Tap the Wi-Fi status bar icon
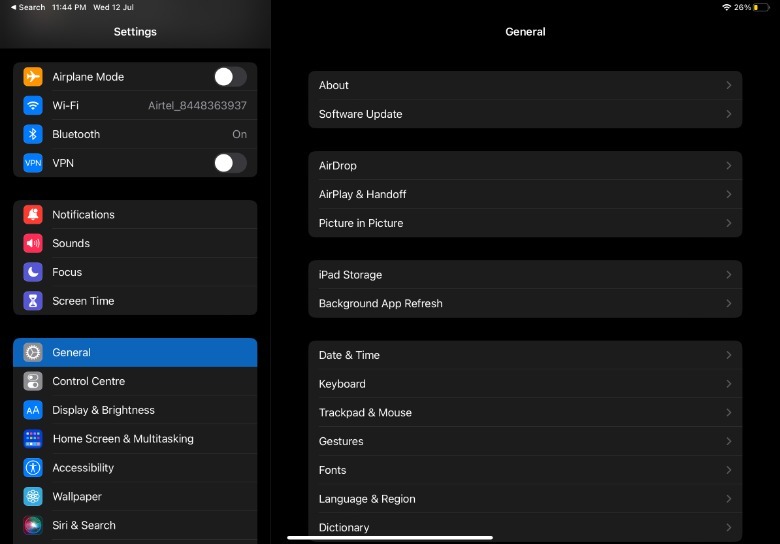This screenshot has height=544, width=780. pos(726,7)
